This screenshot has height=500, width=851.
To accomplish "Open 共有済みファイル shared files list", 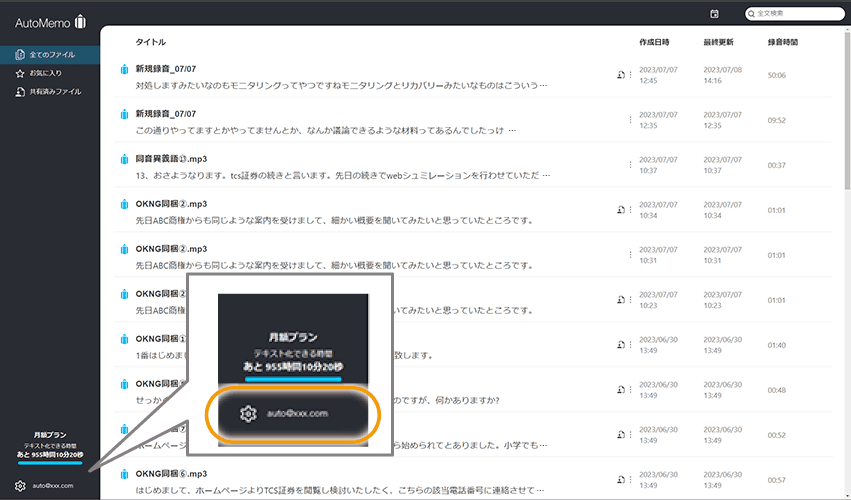I will [54, 92].
